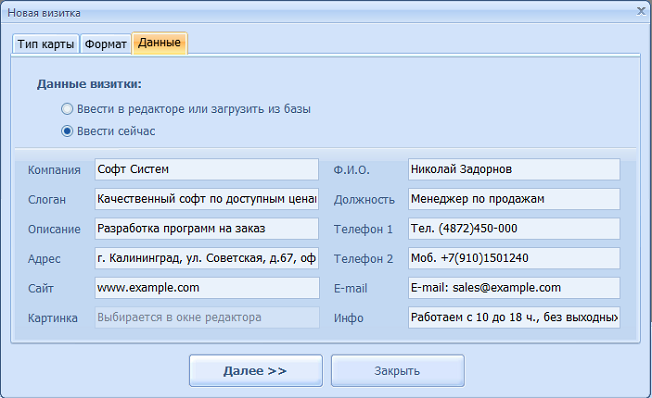Screen dimensions: 652x398
Task: Click the Сайт label
Action: (40, 289)
